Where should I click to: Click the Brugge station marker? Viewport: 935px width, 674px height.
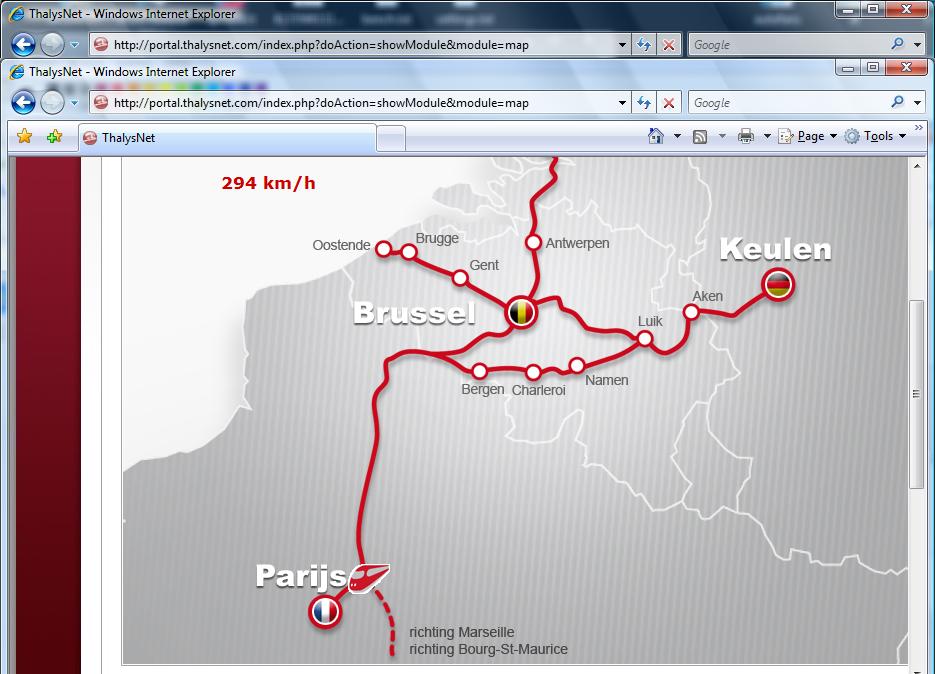[x=408, y=252]
